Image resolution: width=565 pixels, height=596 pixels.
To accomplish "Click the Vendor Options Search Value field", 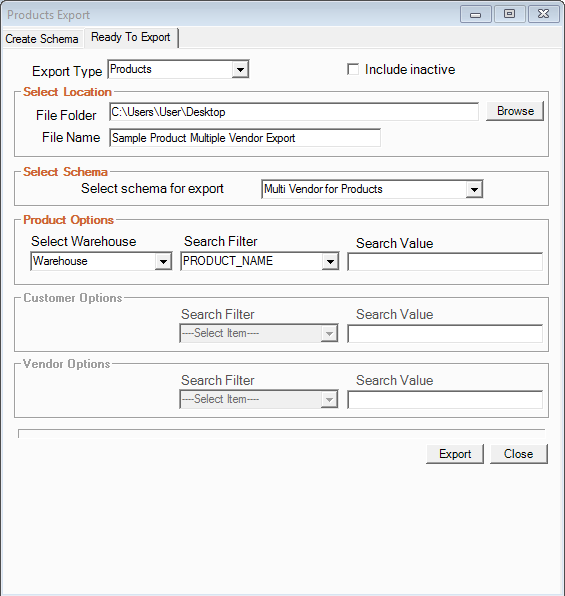I will click(x=445, y=400).
